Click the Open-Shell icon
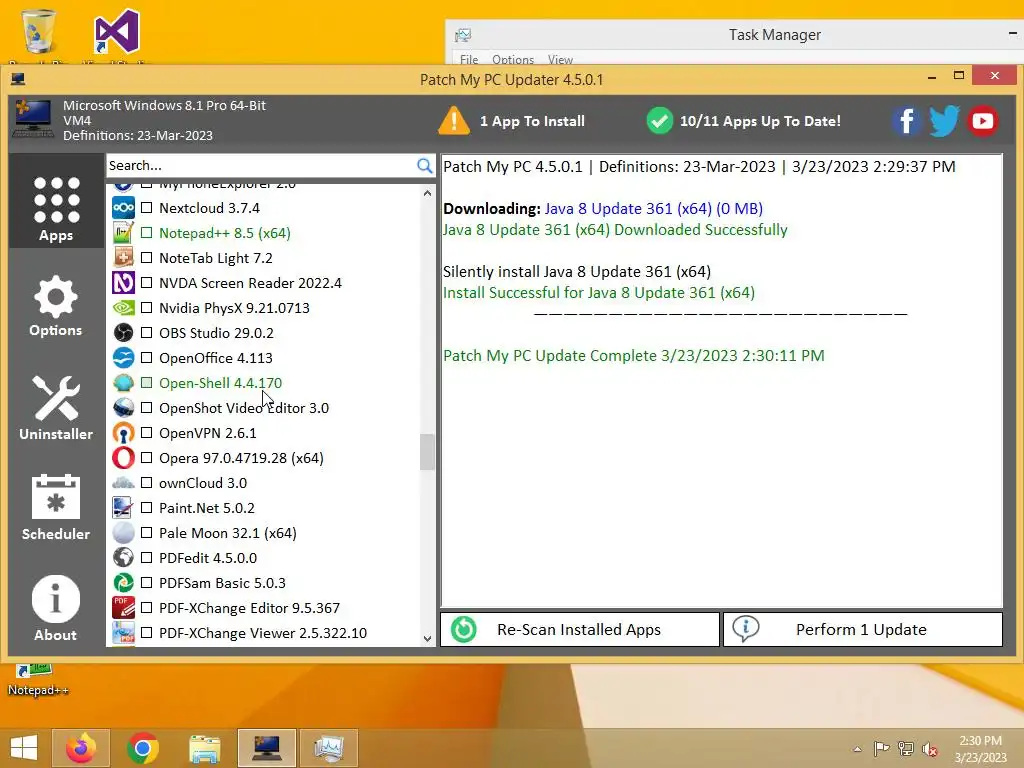Screen dimensions: 1024x768 123,383
